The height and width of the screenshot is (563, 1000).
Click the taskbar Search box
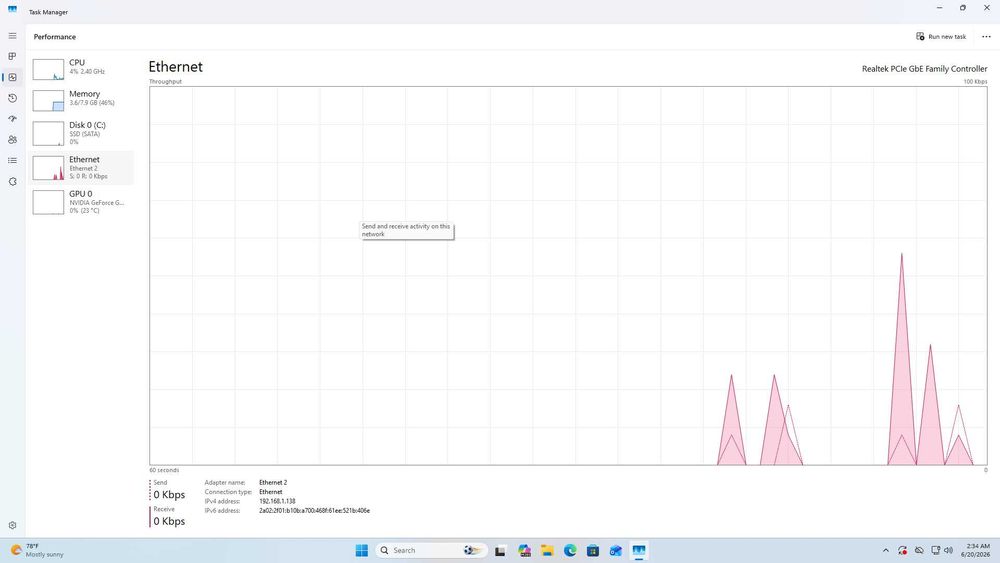(432, 550)
